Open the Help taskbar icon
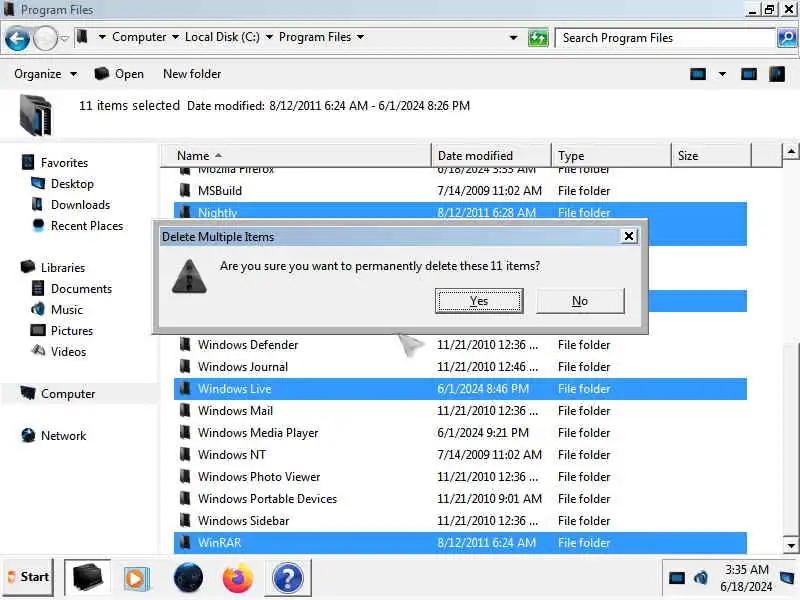 288,578
